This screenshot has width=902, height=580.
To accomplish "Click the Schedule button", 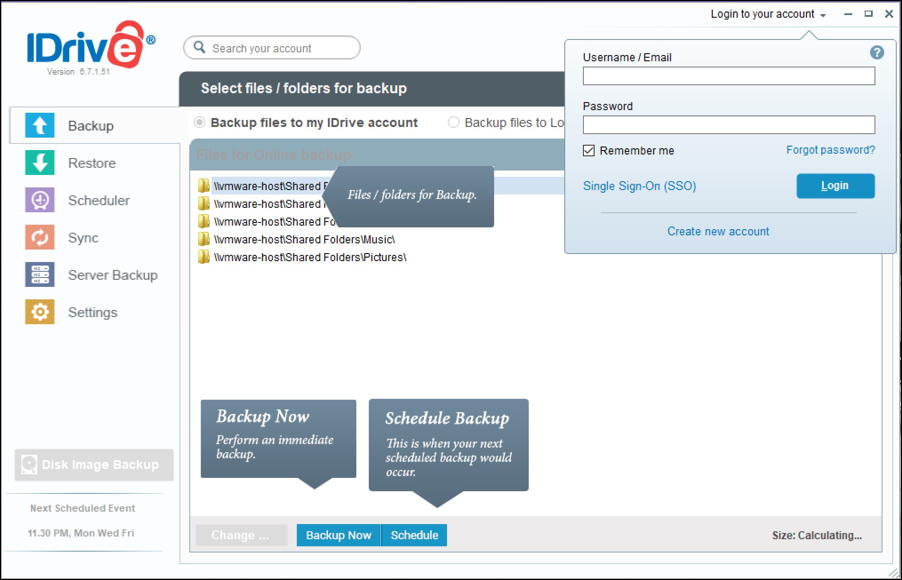I will click(414, 535).
